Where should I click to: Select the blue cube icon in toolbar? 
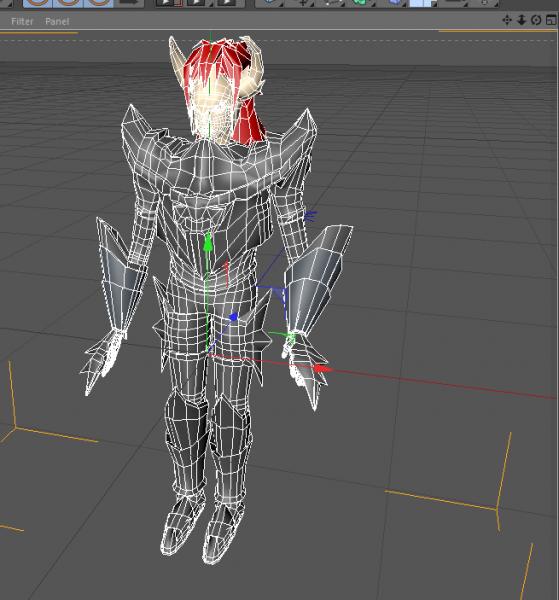395,3
